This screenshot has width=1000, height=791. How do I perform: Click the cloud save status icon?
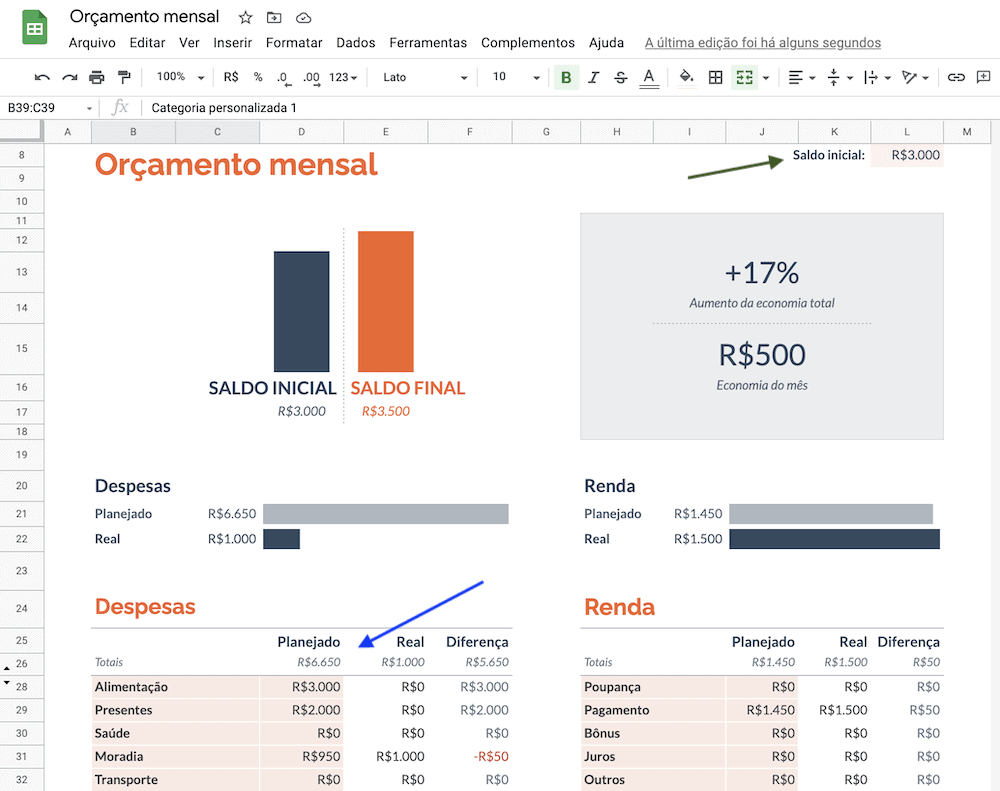pyautogui.click(x=304, y=18)
